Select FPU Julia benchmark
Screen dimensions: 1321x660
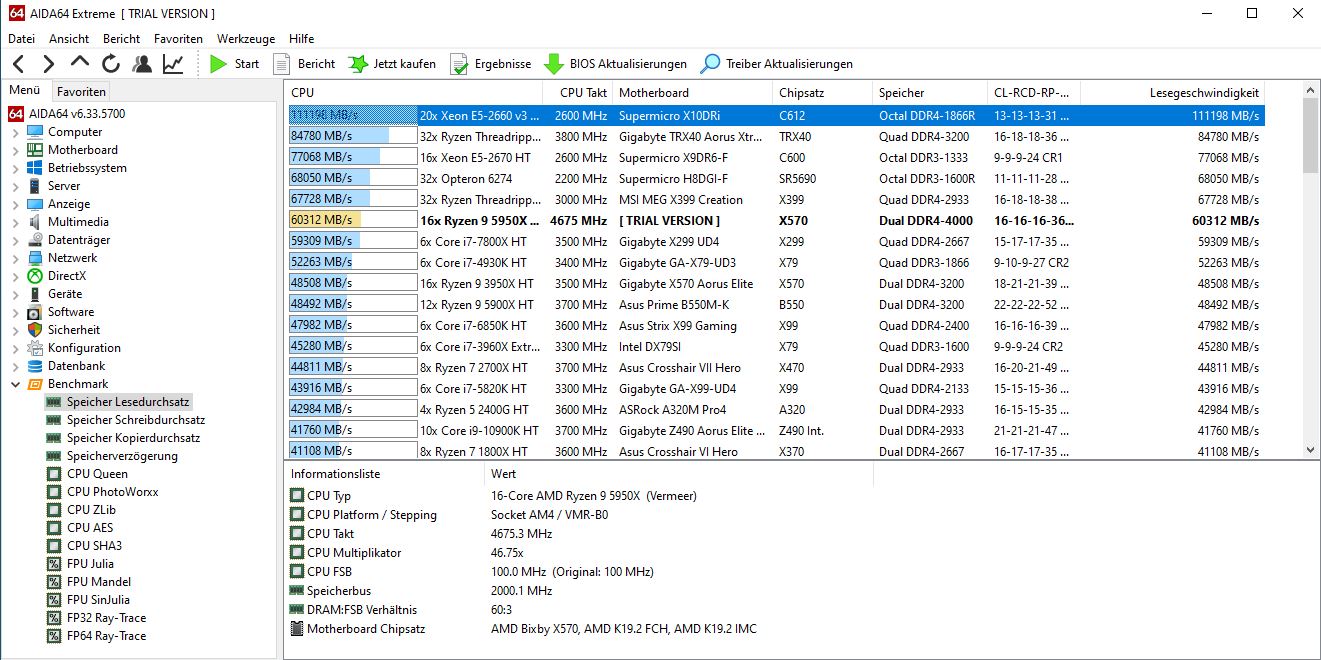90,564
